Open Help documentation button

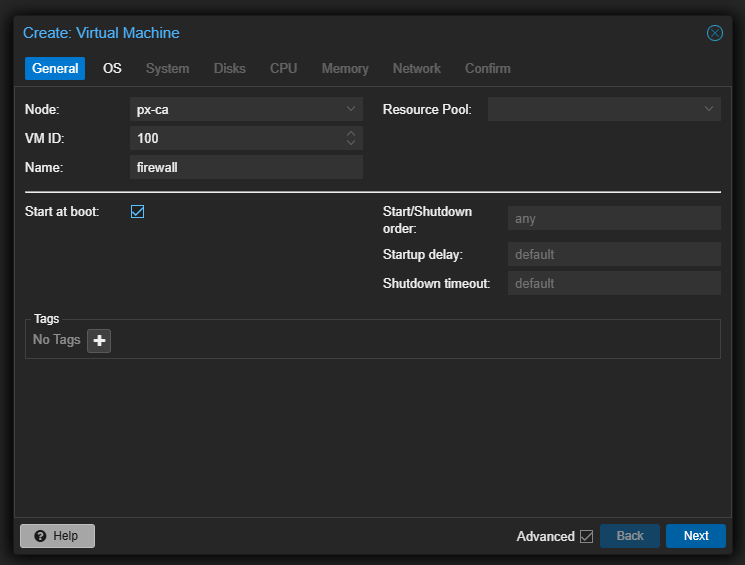pyautogui.click(x=57, y=536)
